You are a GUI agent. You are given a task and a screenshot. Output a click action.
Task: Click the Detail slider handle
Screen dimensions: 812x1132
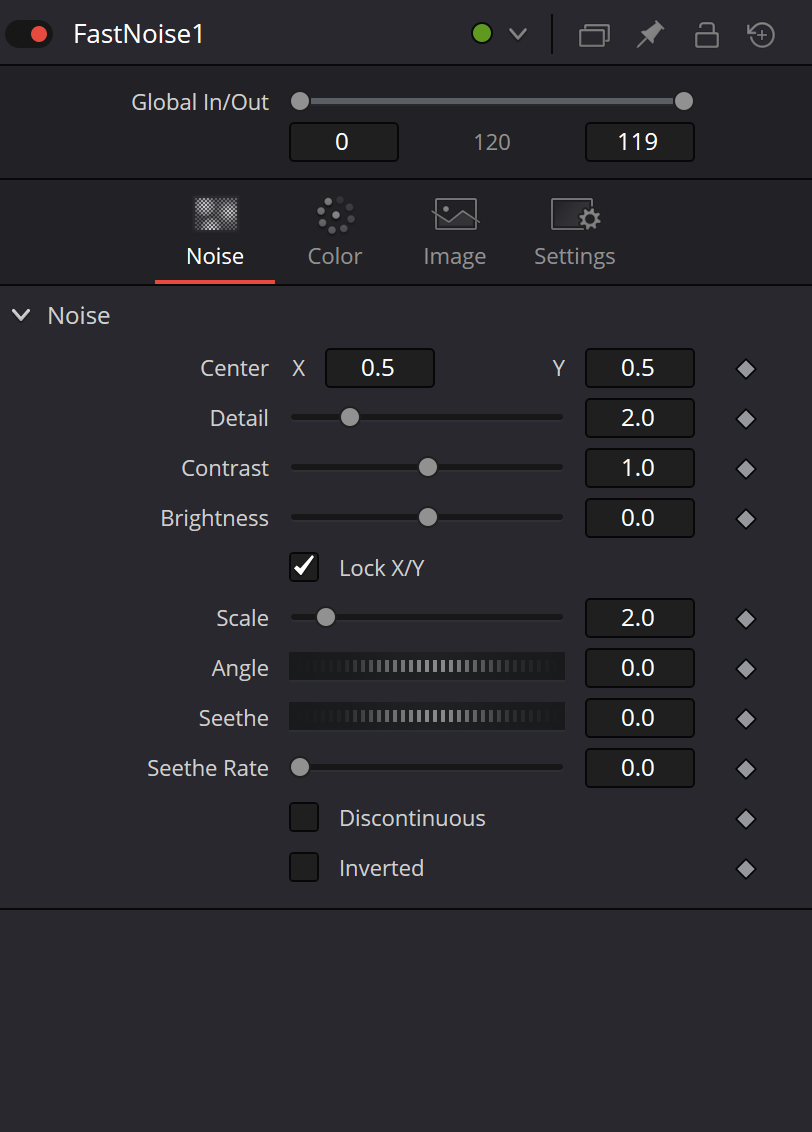click(349, 417)
